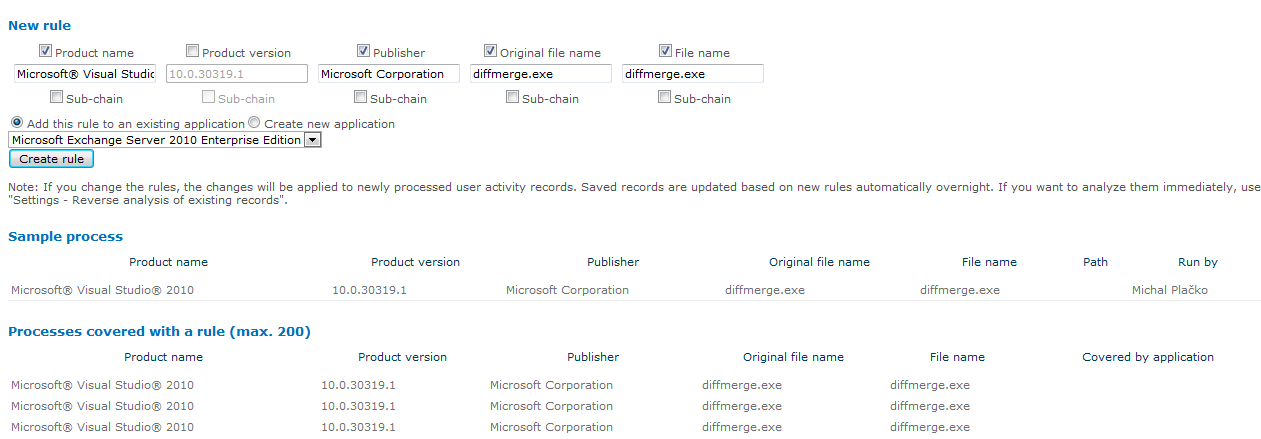This screenshot has width=1261, height=439.
Task: Select Add this rule to an existing application
Action: tap(17, 123)
